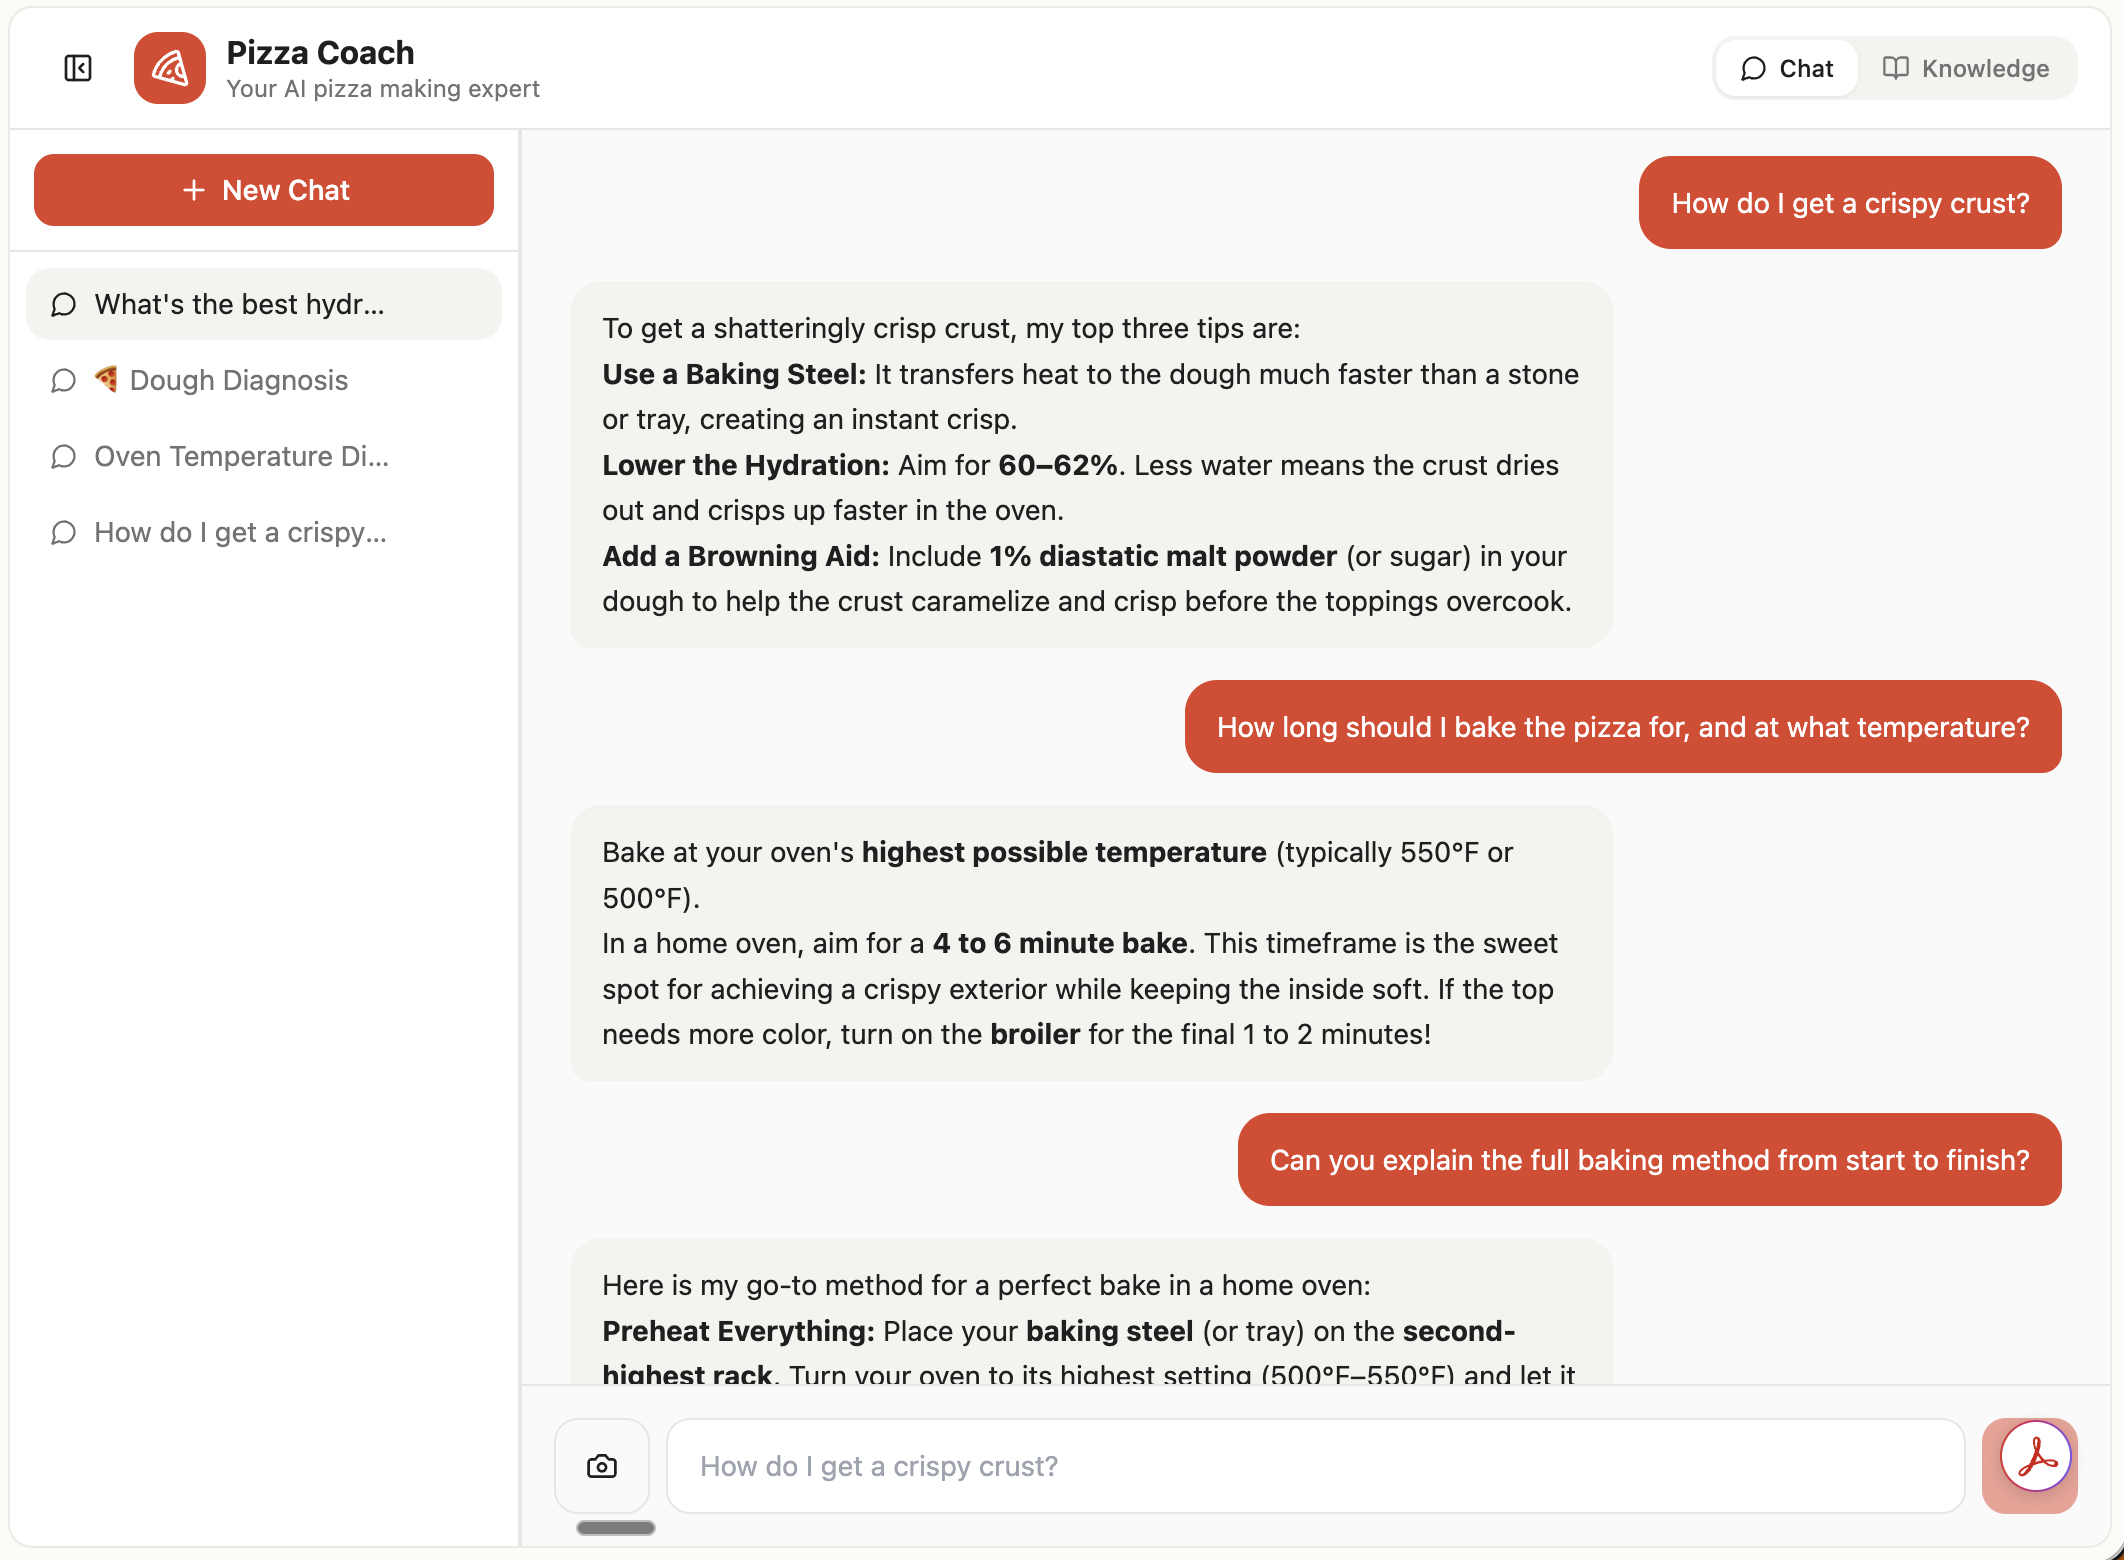
Task: Click the "How do I get a crispy crust?" message bubble
Action: point(1849,203)
